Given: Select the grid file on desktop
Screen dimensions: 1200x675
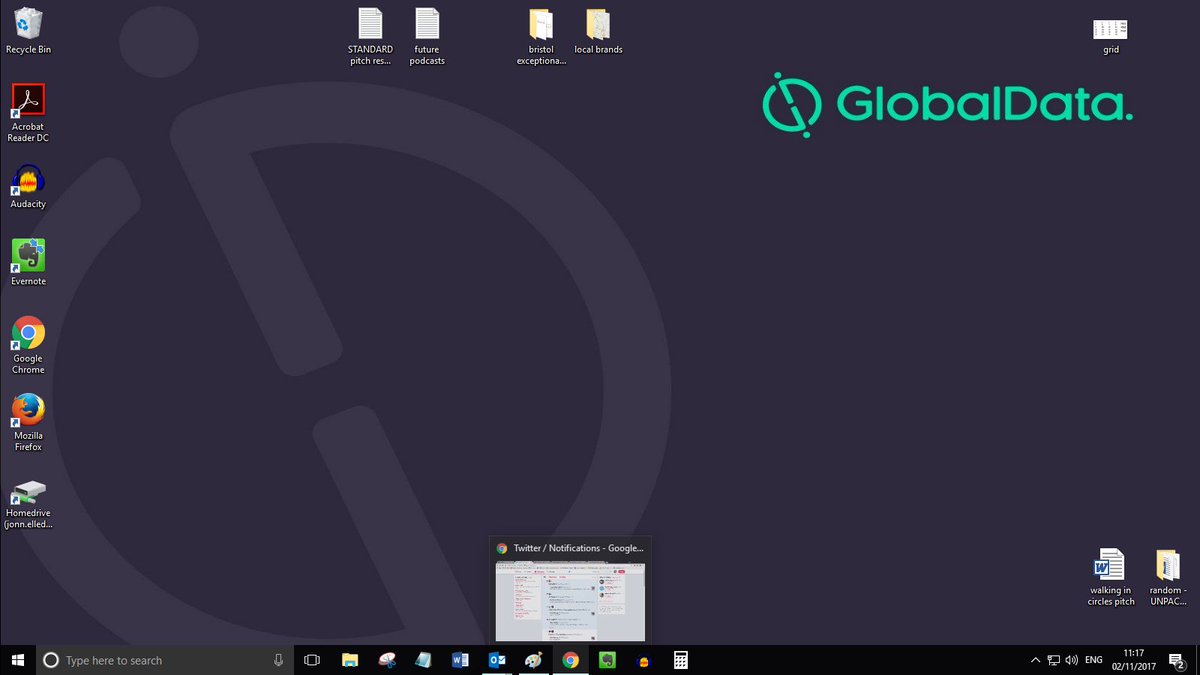Looking at the screenshot, I should point(1110,35).
